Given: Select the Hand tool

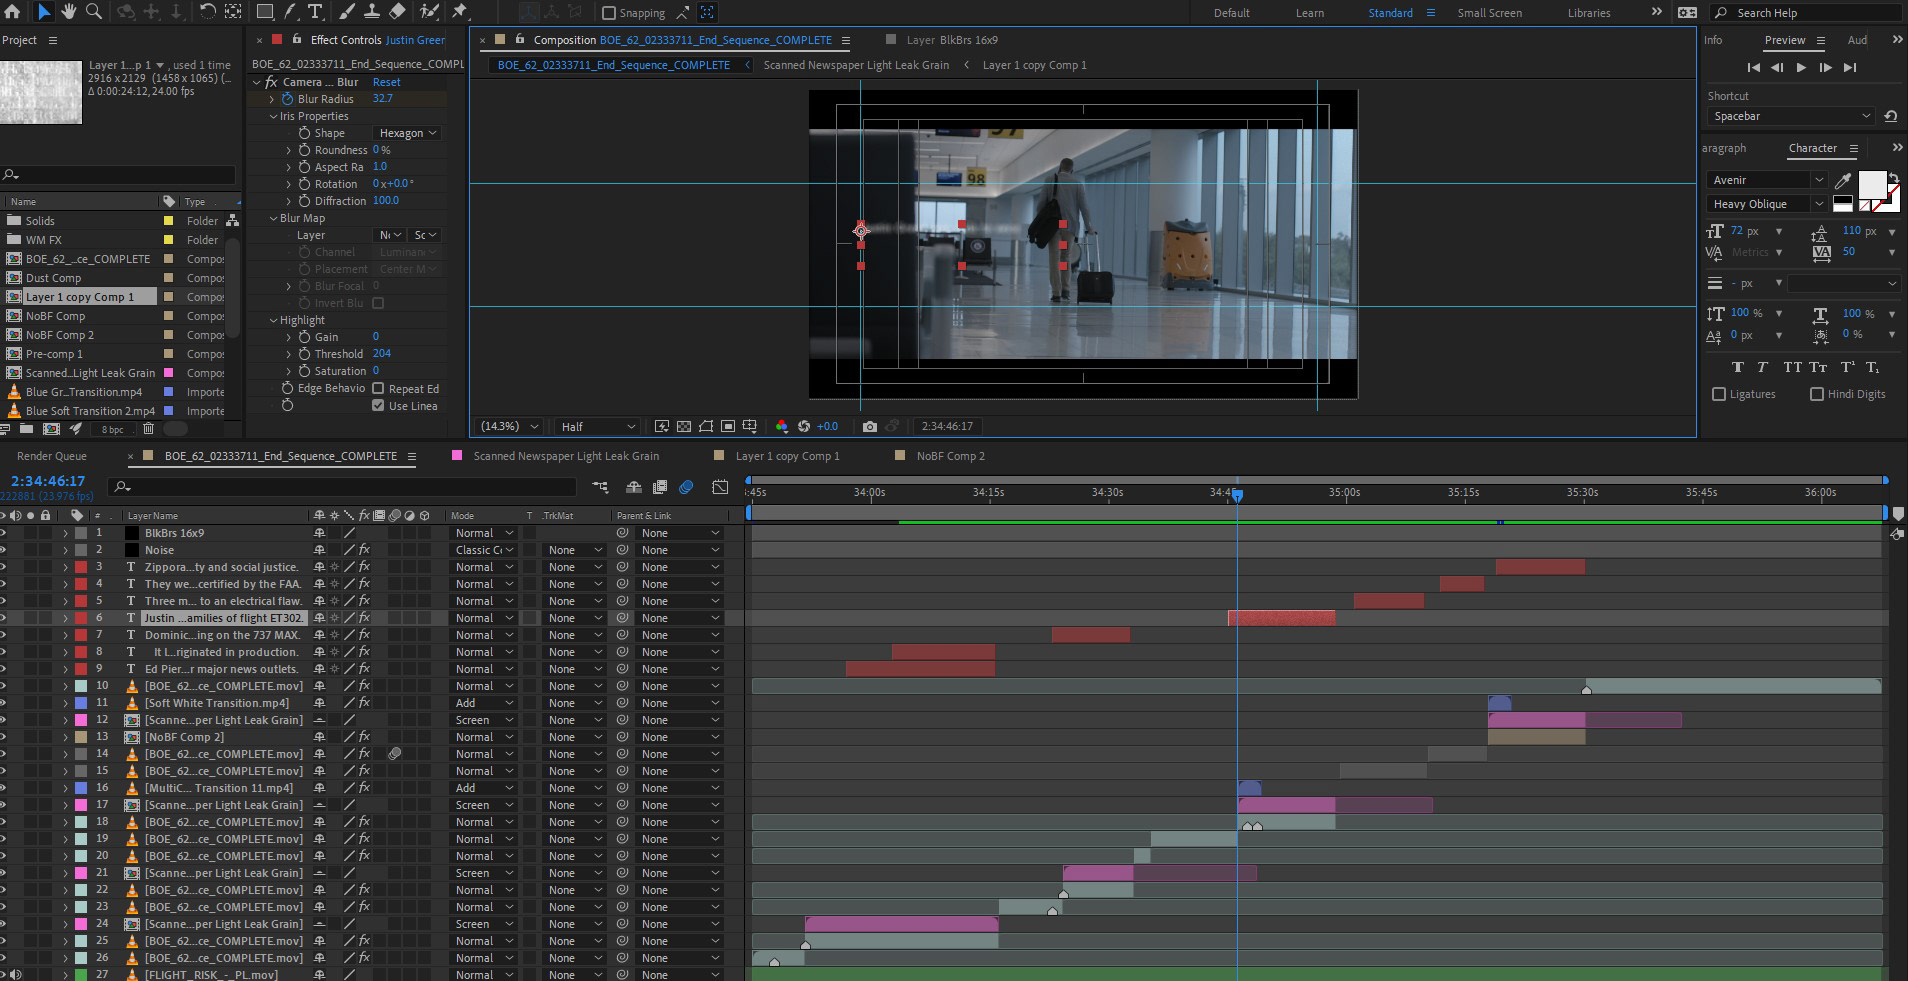Looking at the screenshot, I should pyautogui.click(x=68, y=12).
